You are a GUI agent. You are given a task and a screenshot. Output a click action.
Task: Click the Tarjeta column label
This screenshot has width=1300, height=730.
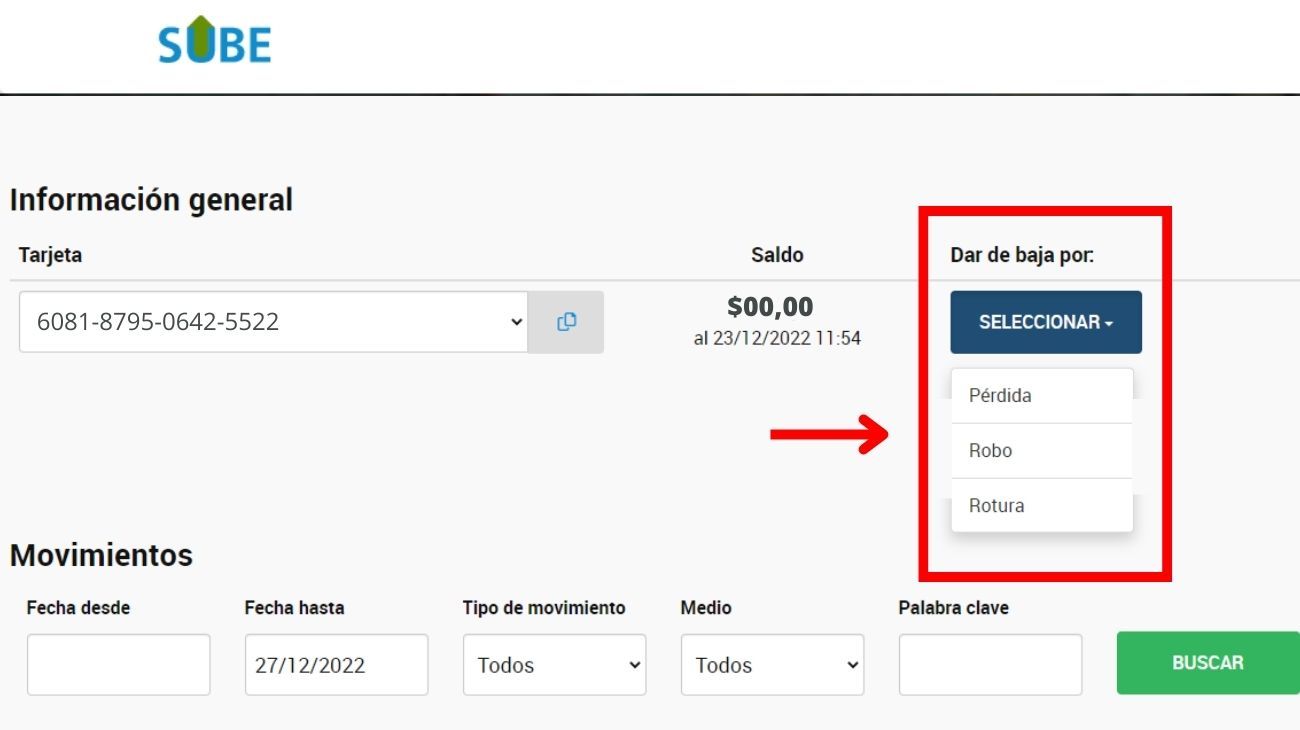coord(50,255)
